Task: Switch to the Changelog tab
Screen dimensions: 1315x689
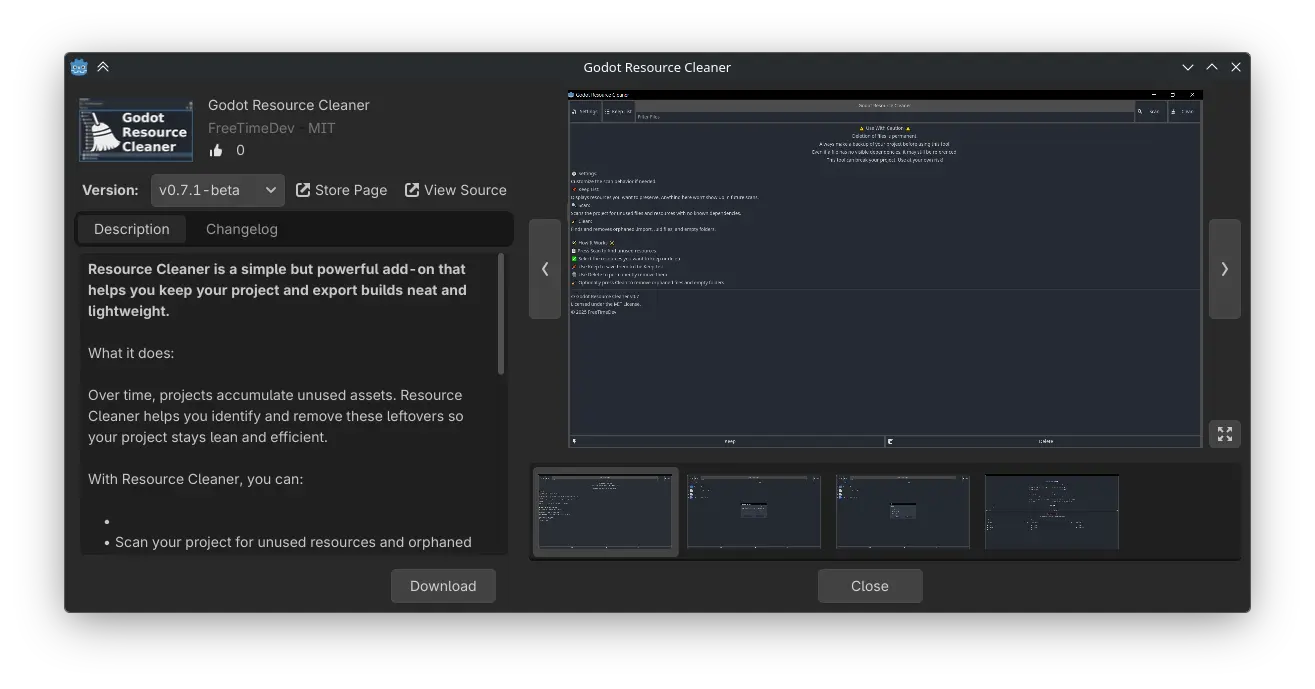Action: pyautogui.click(x=241, y=228)
